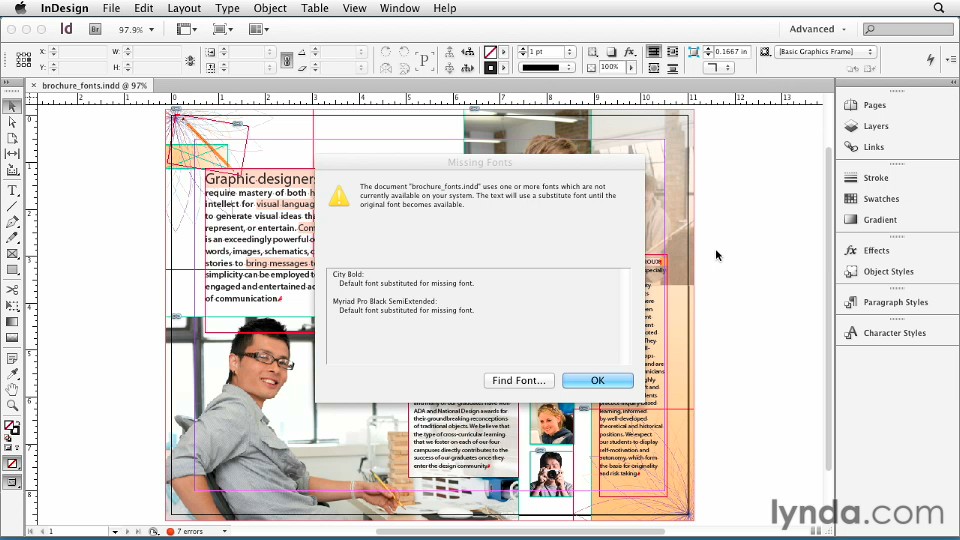This screenshot has height=540, width=960.
Task: Open the File menu
Action: click(x=111, y=8)
